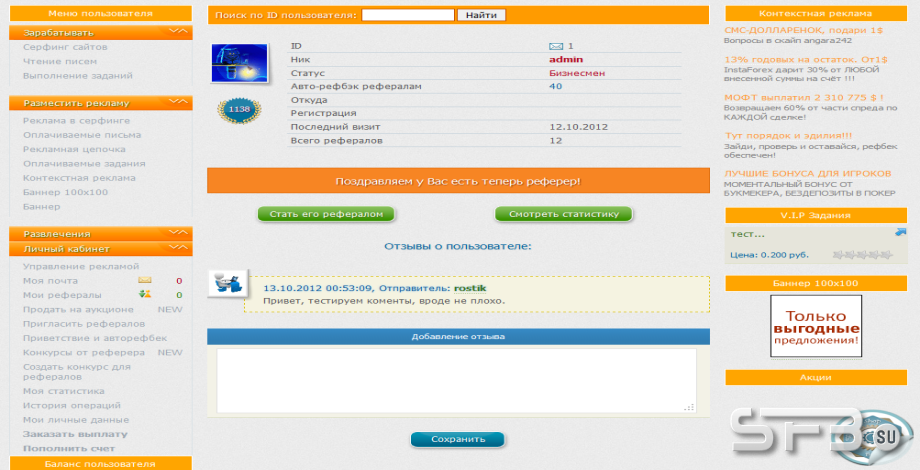This screenshot has height=470, width=920.
Task: Click the Смотреть статистику button
Action: [x=564, y=214]
